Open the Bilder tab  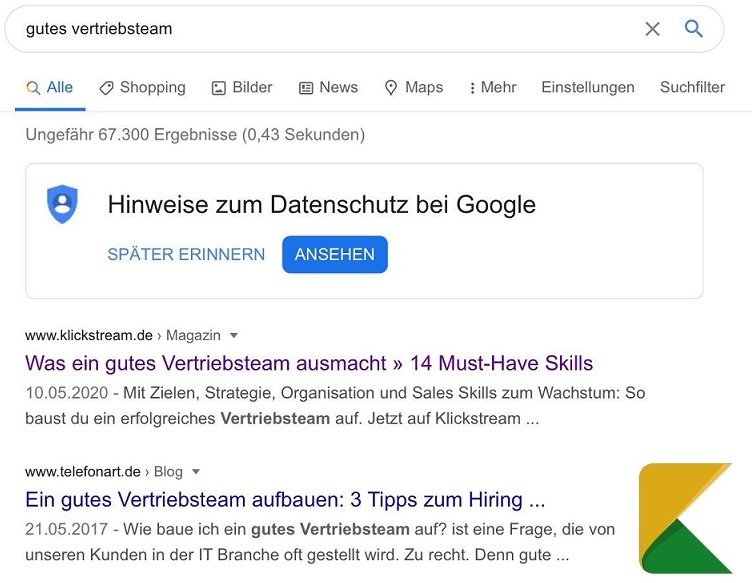click(x=242, y=87)
